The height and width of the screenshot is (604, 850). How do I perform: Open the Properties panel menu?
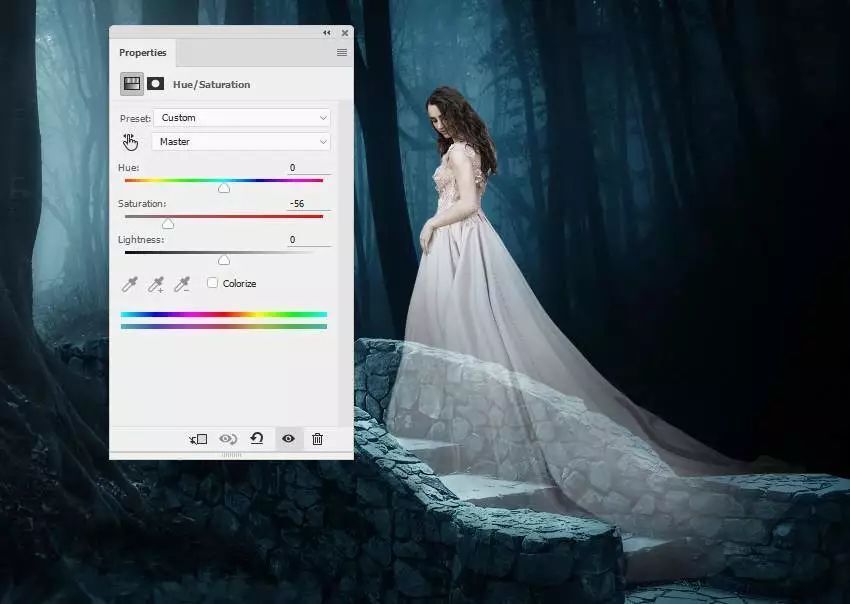click(342, 52)
